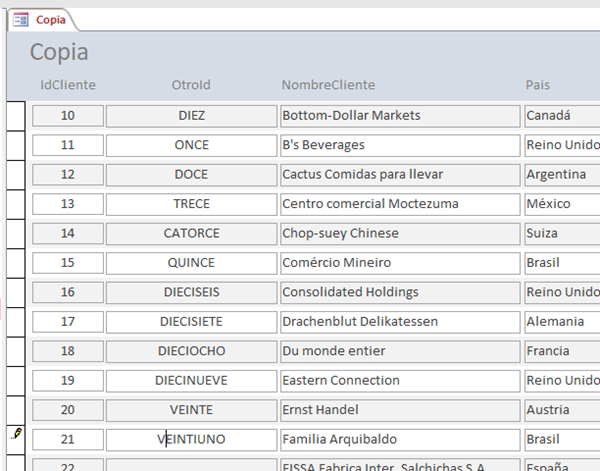This screenshot has height=471, width=600.
Task: Click Reino Unido field for Consolidated Holdings
Action: (x=562, y=292)
